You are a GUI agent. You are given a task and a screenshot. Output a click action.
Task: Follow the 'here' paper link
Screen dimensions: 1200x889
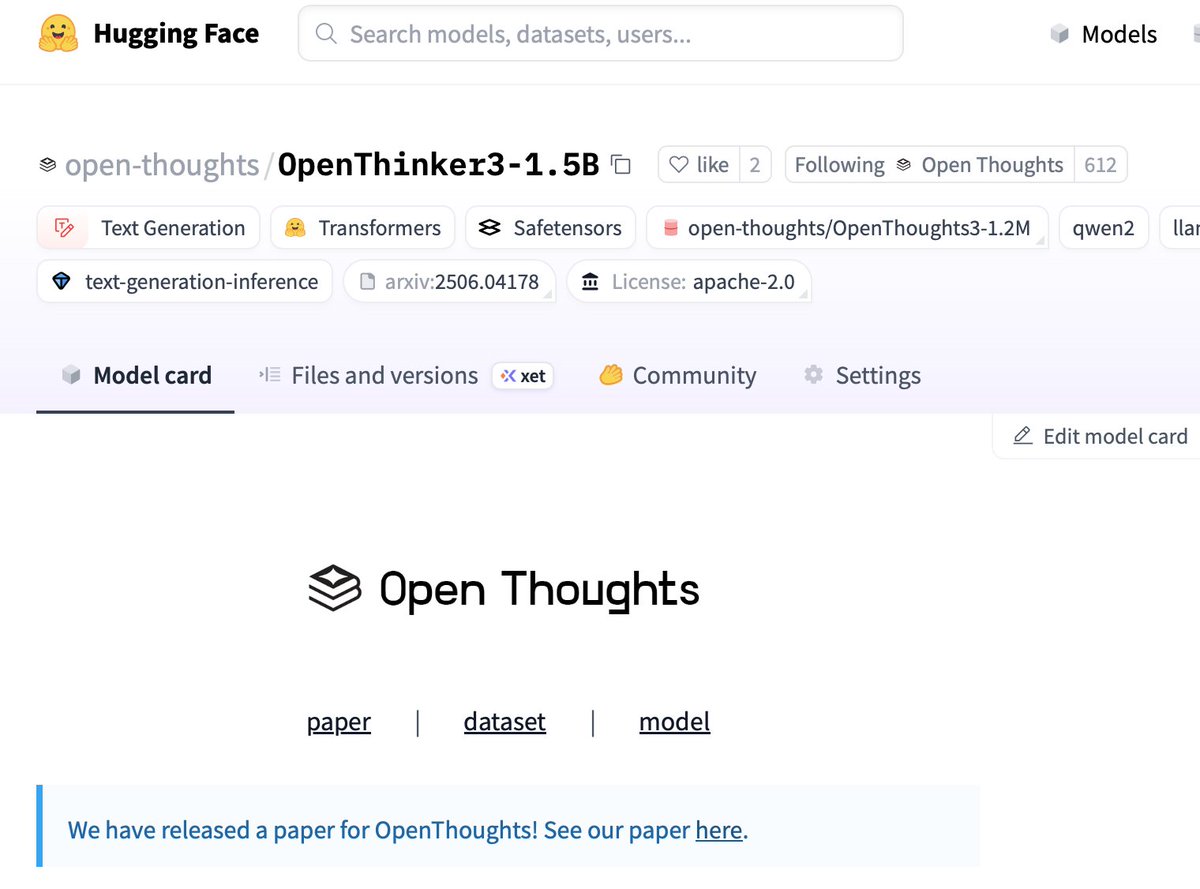tap(719, 830)
